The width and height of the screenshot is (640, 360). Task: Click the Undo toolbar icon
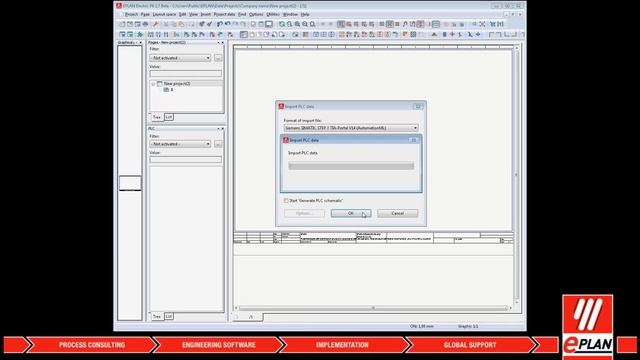point(220,24)
